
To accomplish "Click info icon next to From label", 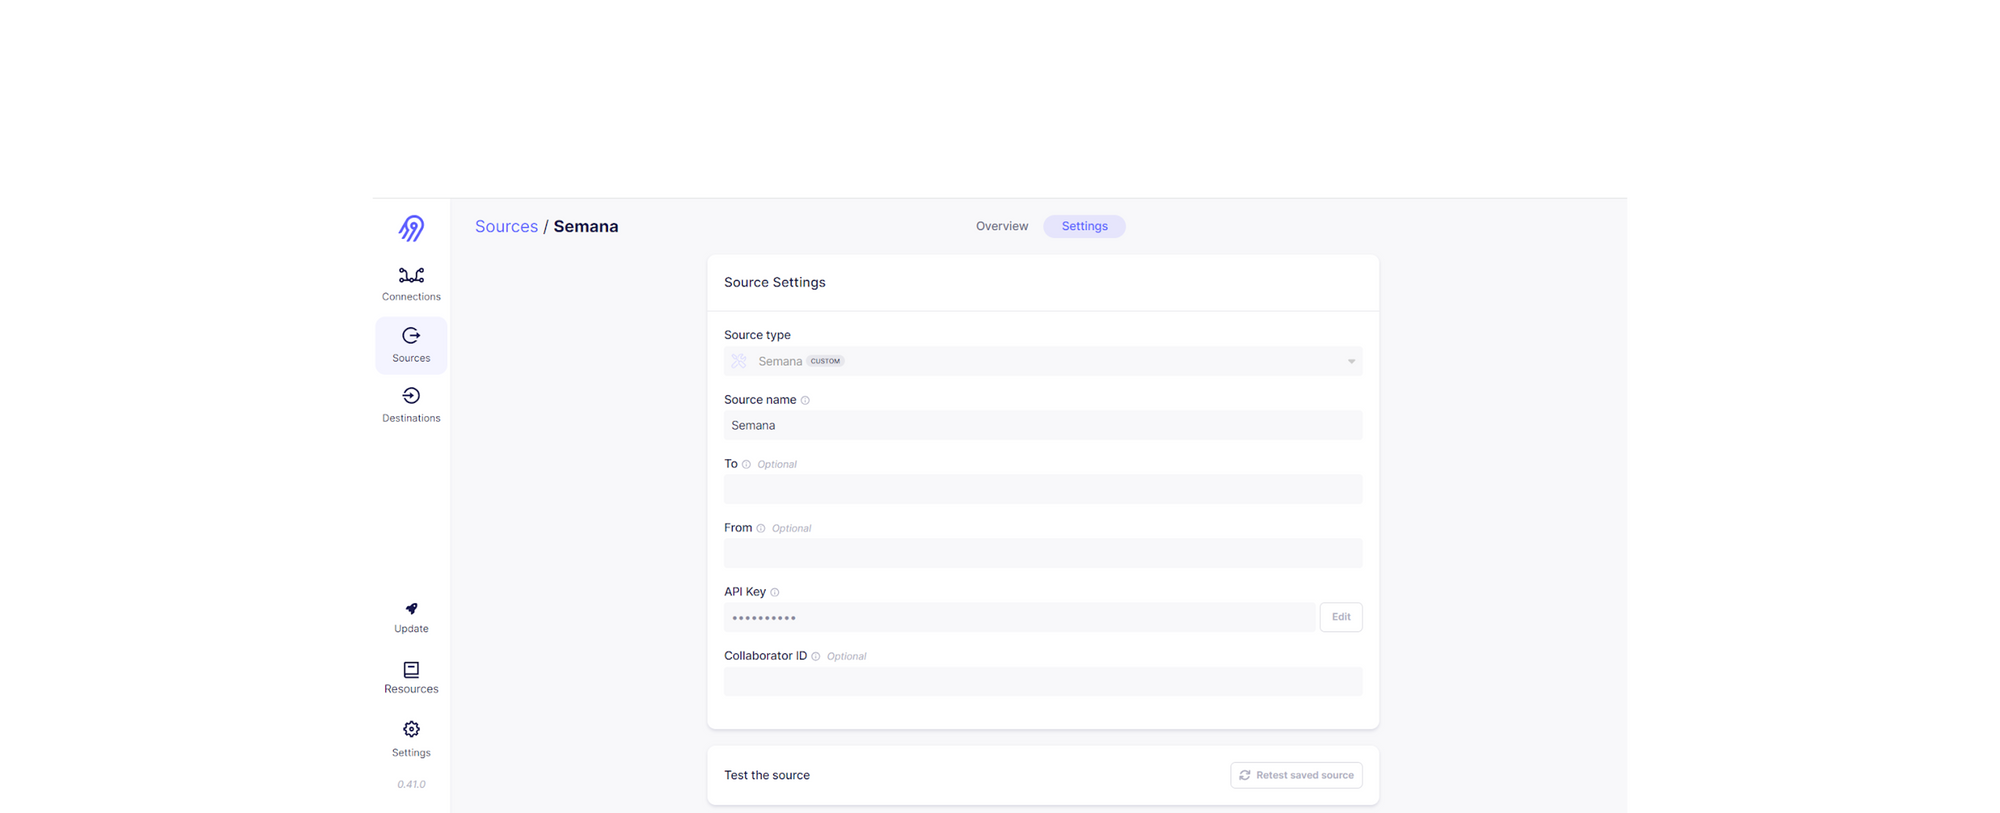I will click(x=761, y=529).
